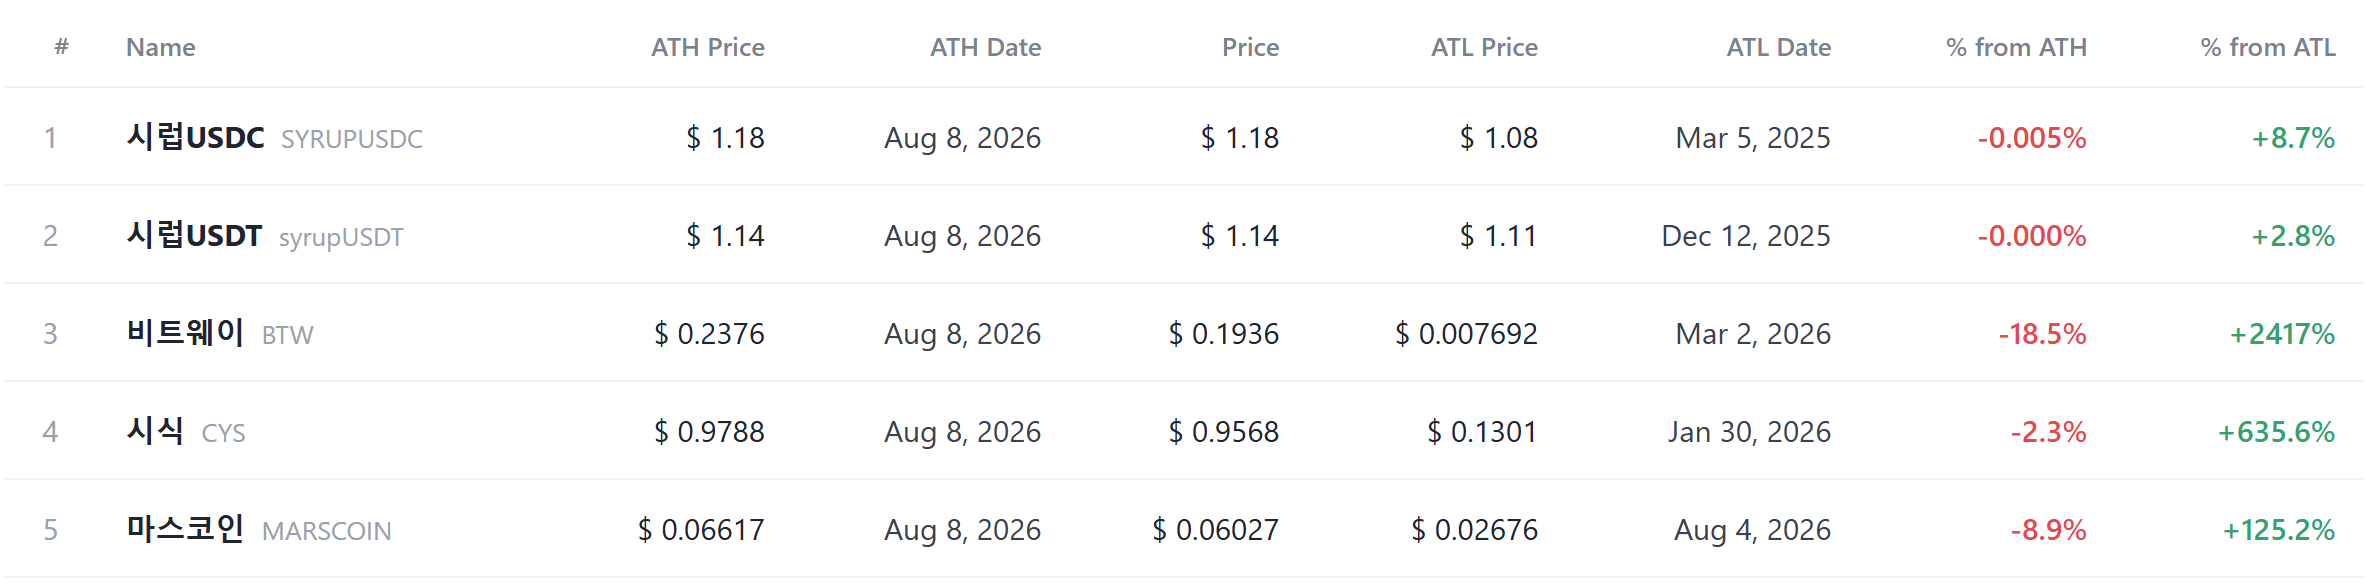Viewport: 2368px width, 582px height.
Task: Sort by % from ATH header
Action: click(x=2016, y=47)
